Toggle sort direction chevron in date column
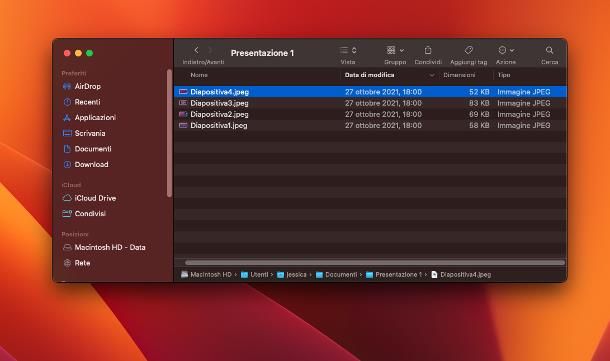This screenshot has width=610, height=361. (x=432, y=75)
